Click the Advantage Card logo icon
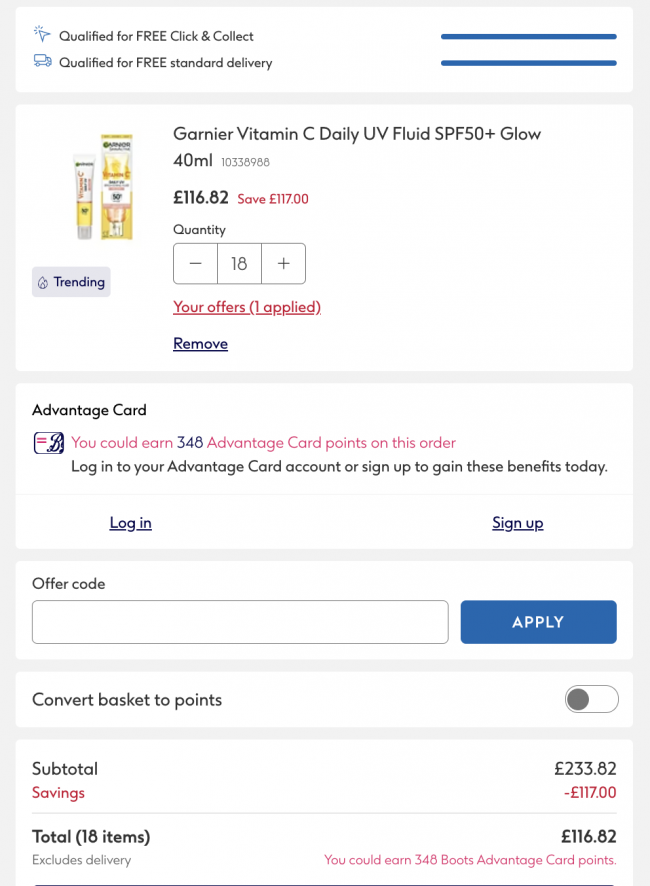The width and height of the screenshot is (650, 886). tap(49, 443)
